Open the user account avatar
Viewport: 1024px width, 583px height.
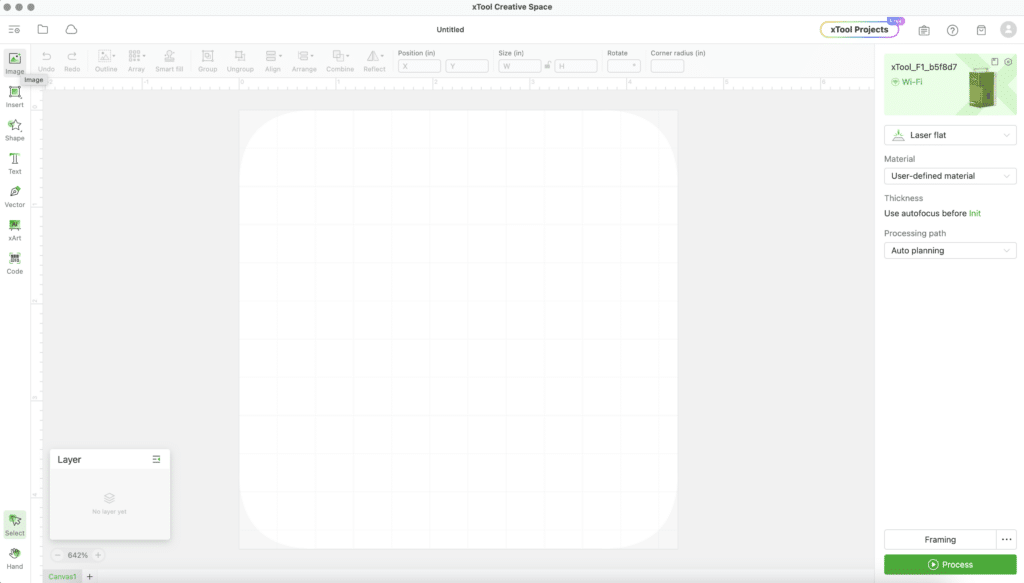pos(1008,29)
